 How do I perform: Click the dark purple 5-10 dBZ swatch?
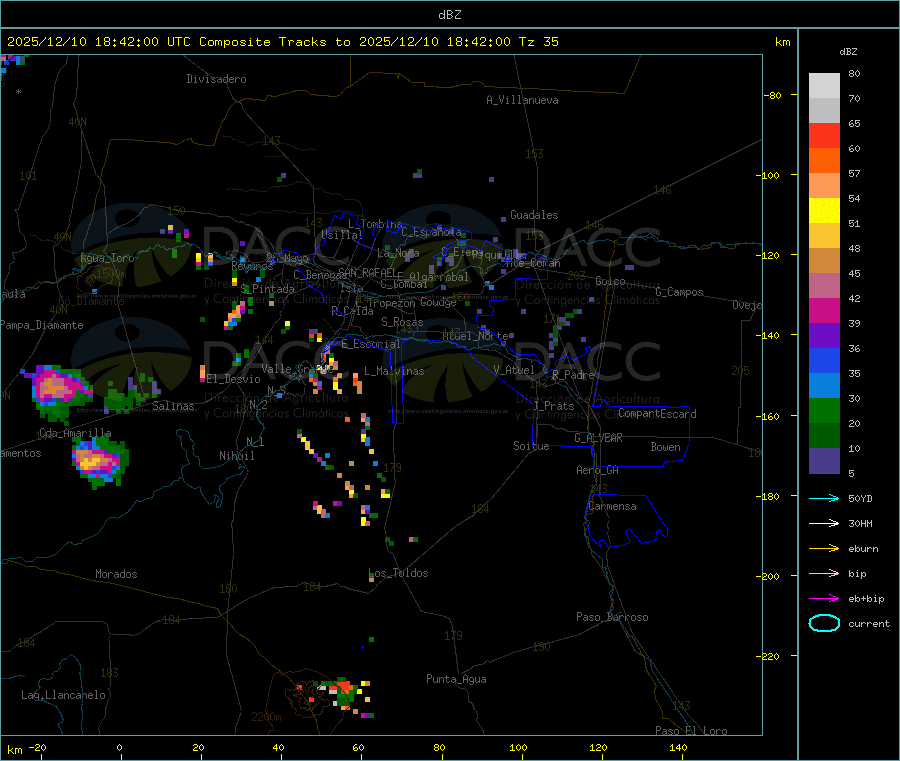(824, 460)
